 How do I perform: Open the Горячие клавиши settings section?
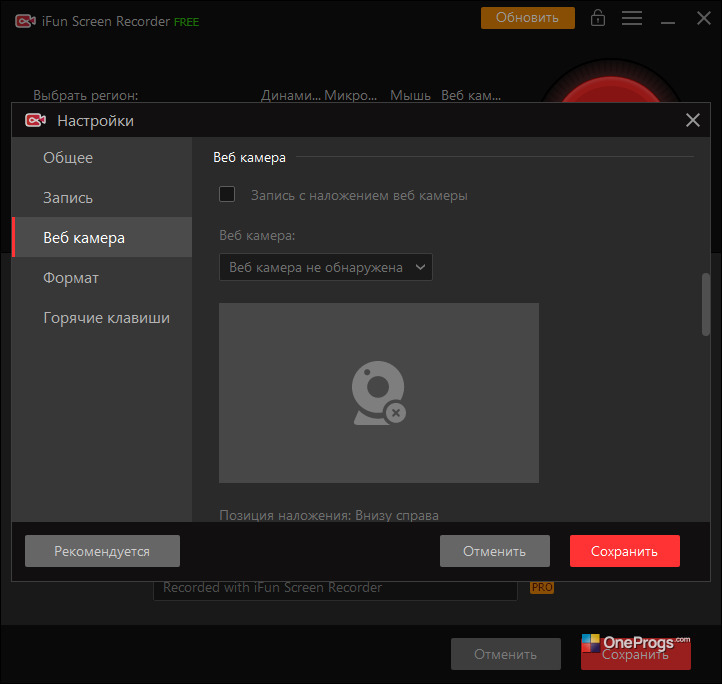102,318
